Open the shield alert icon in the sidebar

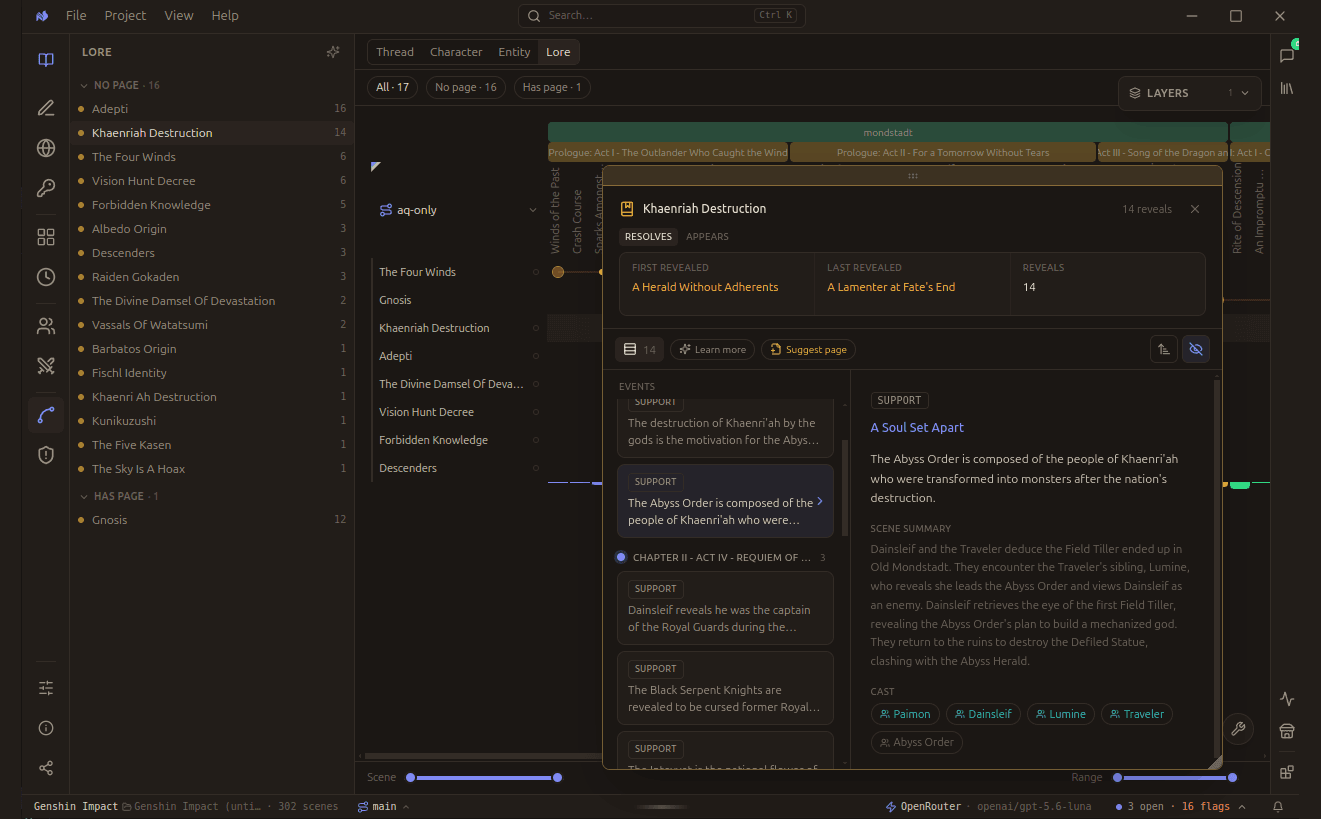point(46,455)
